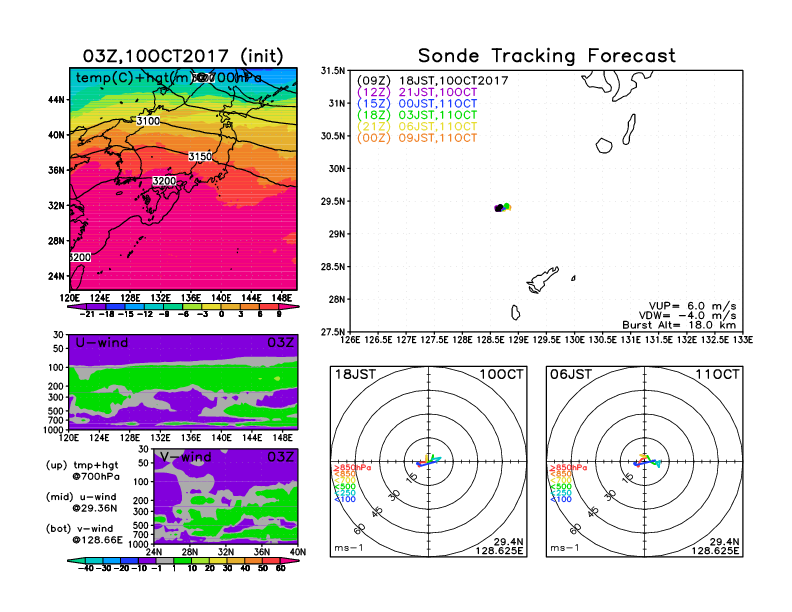
Task: Click the "@29.36N" latitude text
Action: (x=94, y=508)
